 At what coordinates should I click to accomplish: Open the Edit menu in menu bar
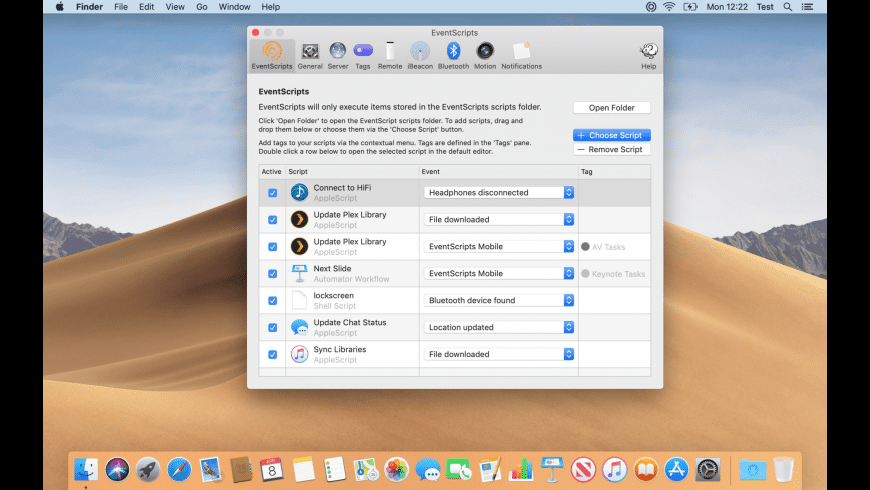[x=147, y=7]
